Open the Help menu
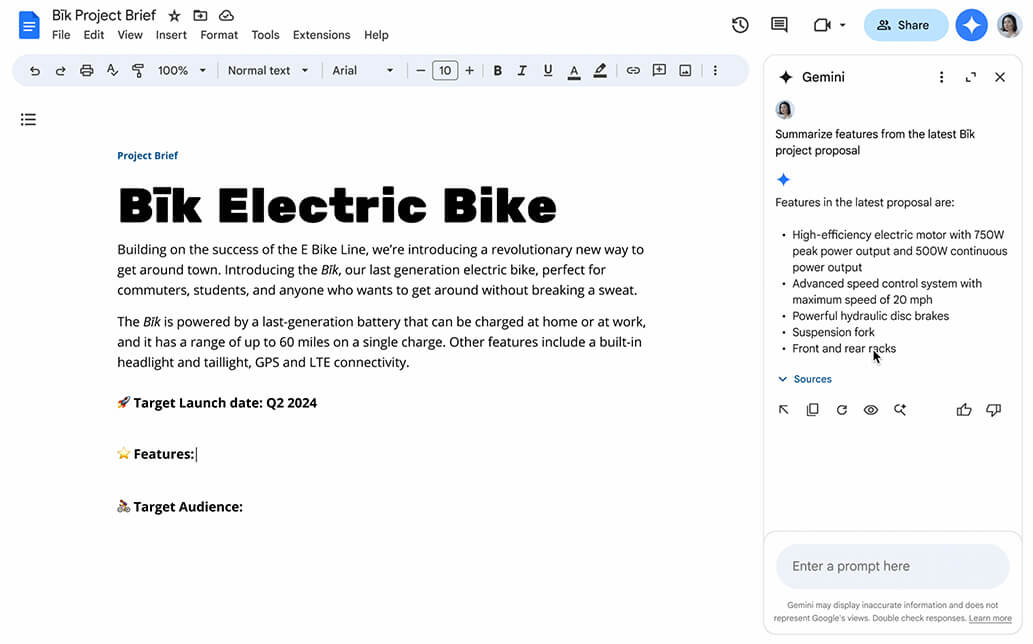This screenshot has height=644, width=1033. click(x=376, y=35)
